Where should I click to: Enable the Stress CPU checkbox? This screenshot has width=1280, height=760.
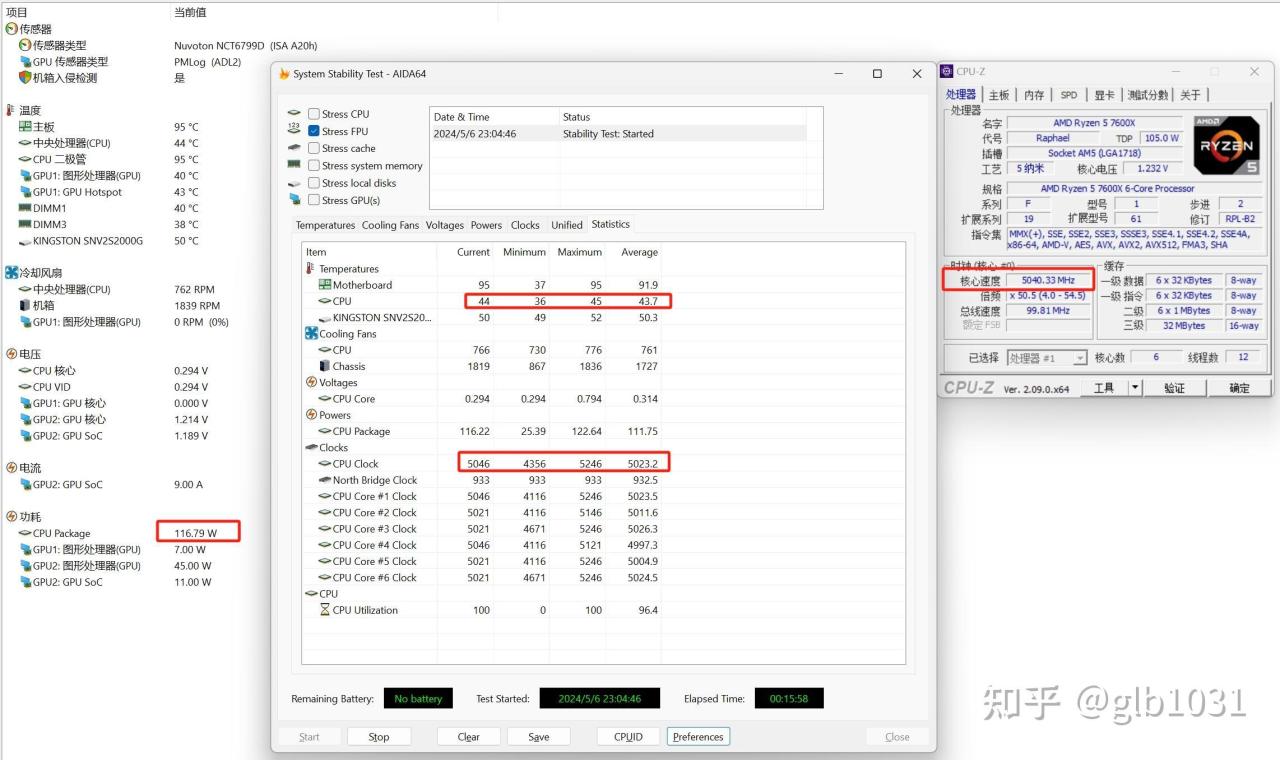(x=314, y=114)
